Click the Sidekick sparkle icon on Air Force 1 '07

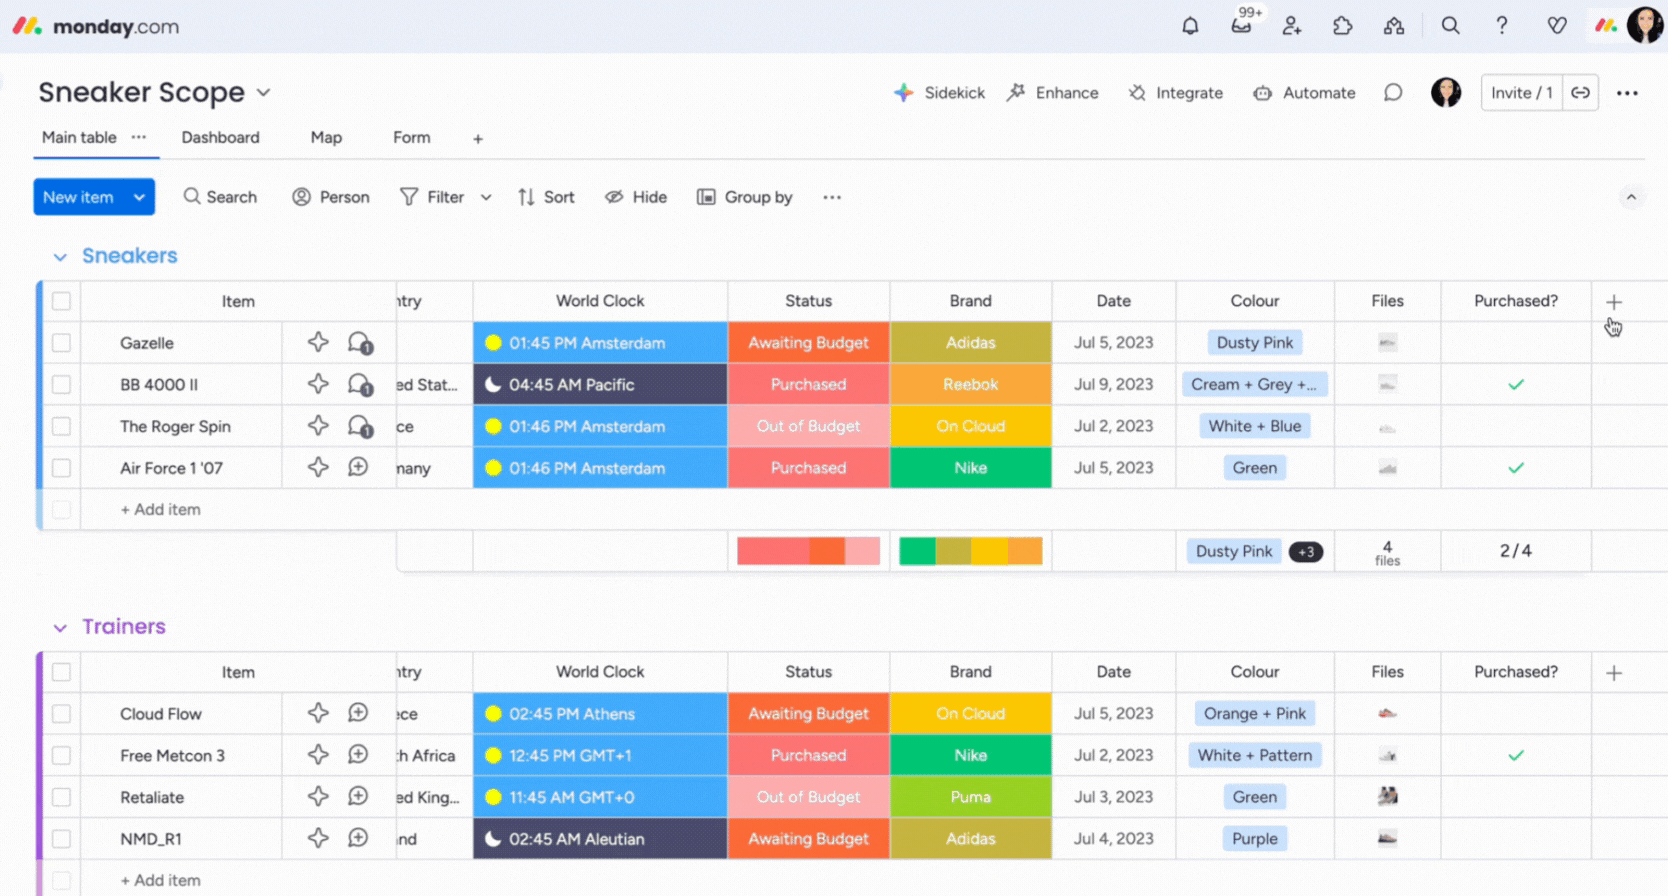click(x=318, y=467)
